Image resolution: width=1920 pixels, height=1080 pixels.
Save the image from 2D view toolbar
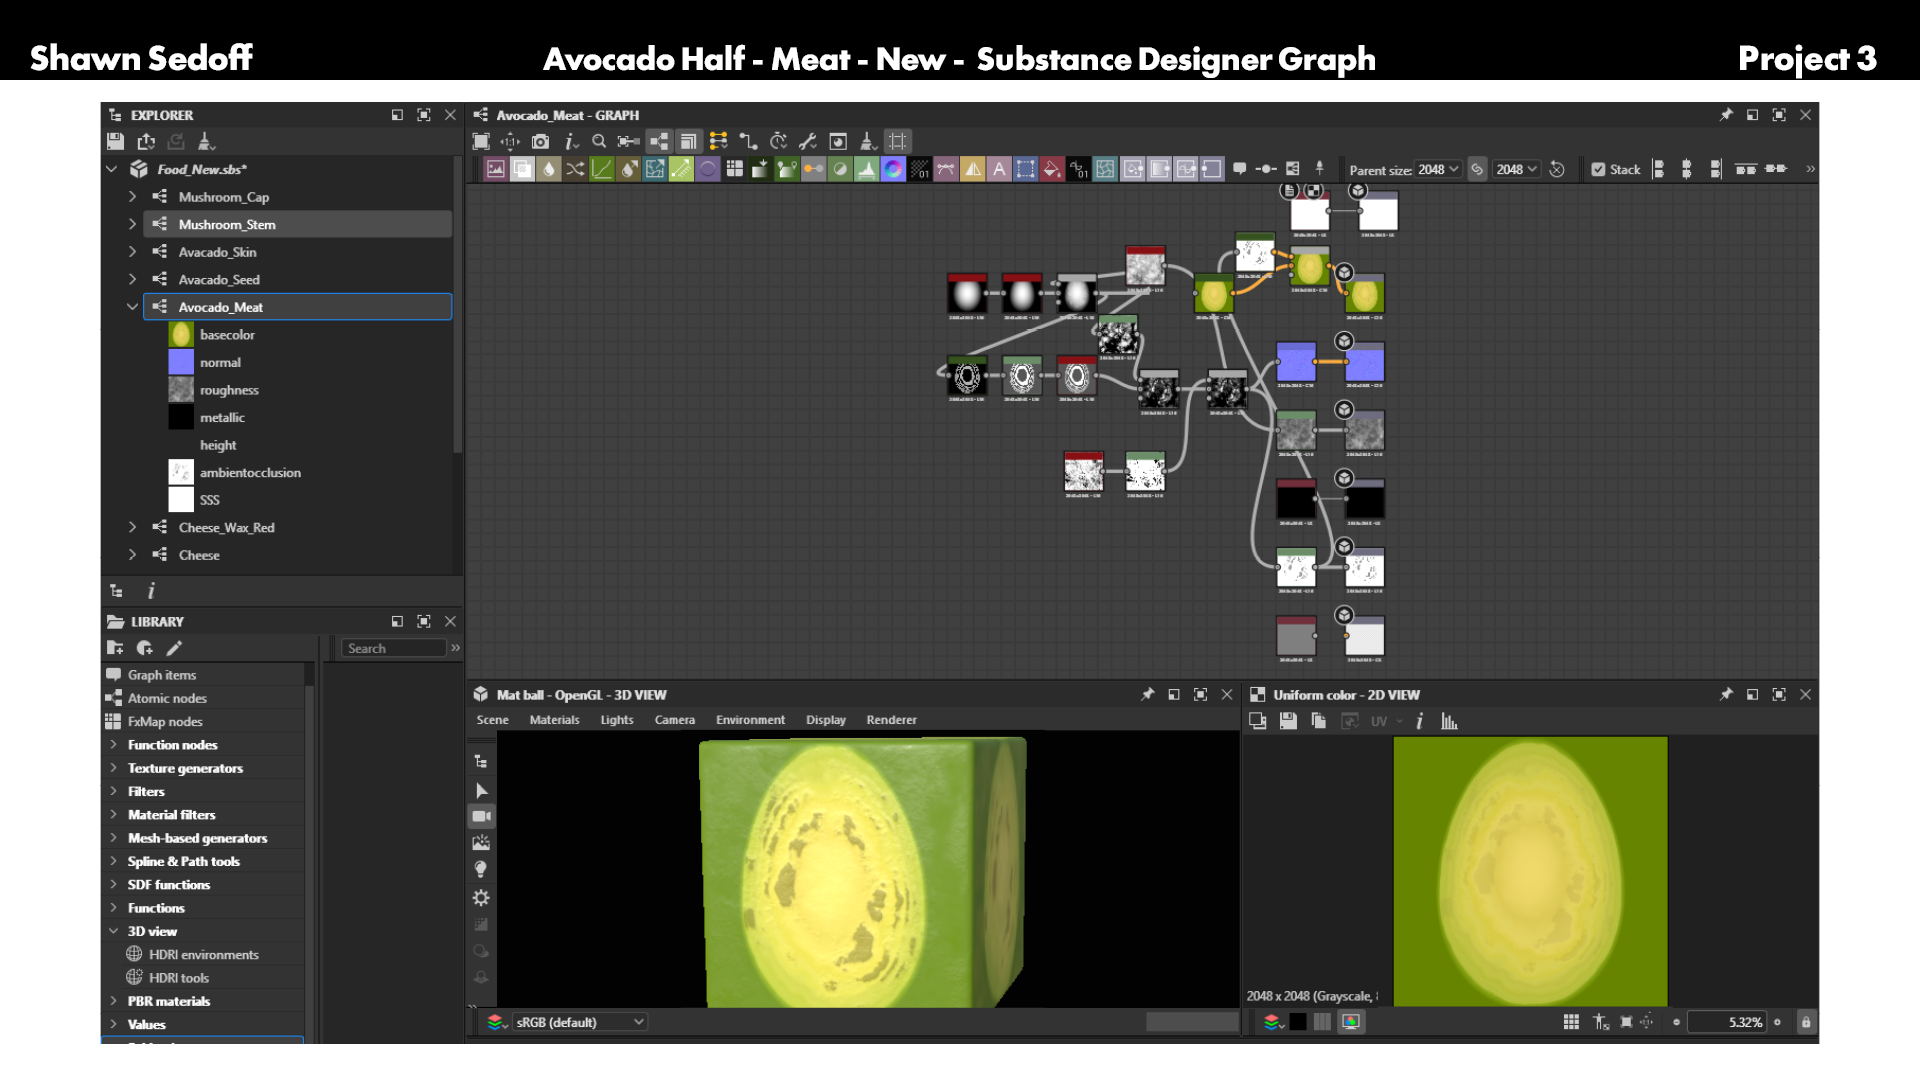coord(1288,721)
